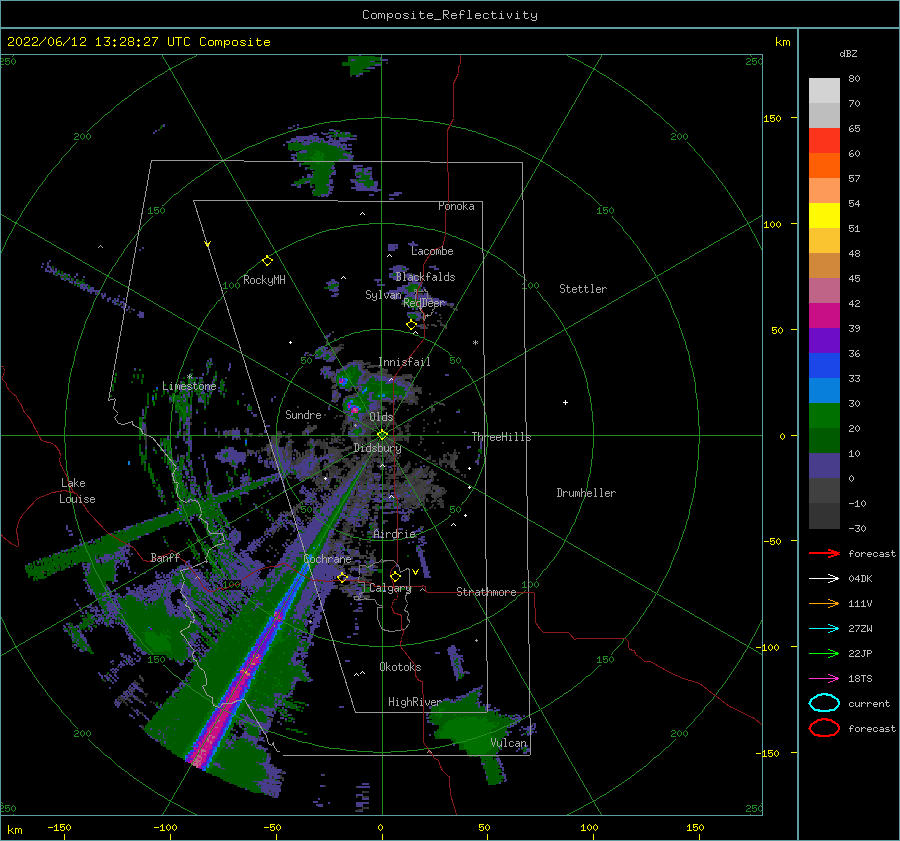
Task: Click the Ponoka label
Action: (x=456, y=206)
